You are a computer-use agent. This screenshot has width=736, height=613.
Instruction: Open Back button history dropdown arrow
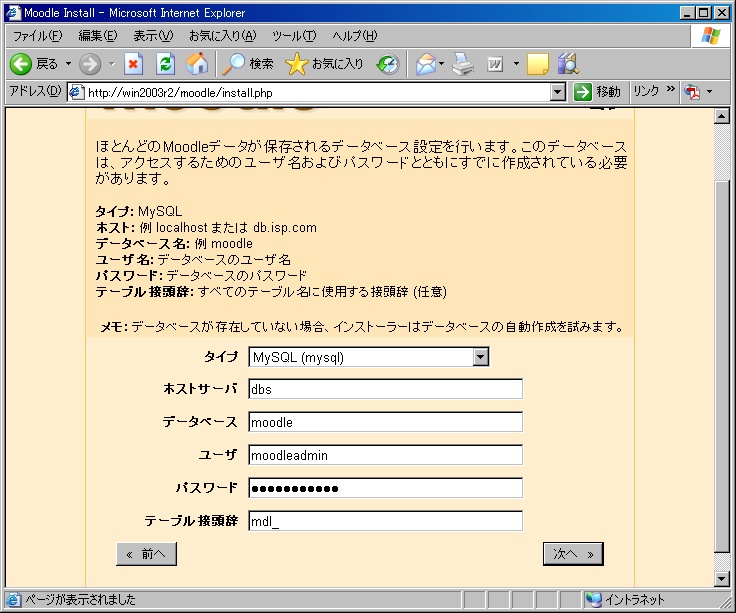coord(68,63)
